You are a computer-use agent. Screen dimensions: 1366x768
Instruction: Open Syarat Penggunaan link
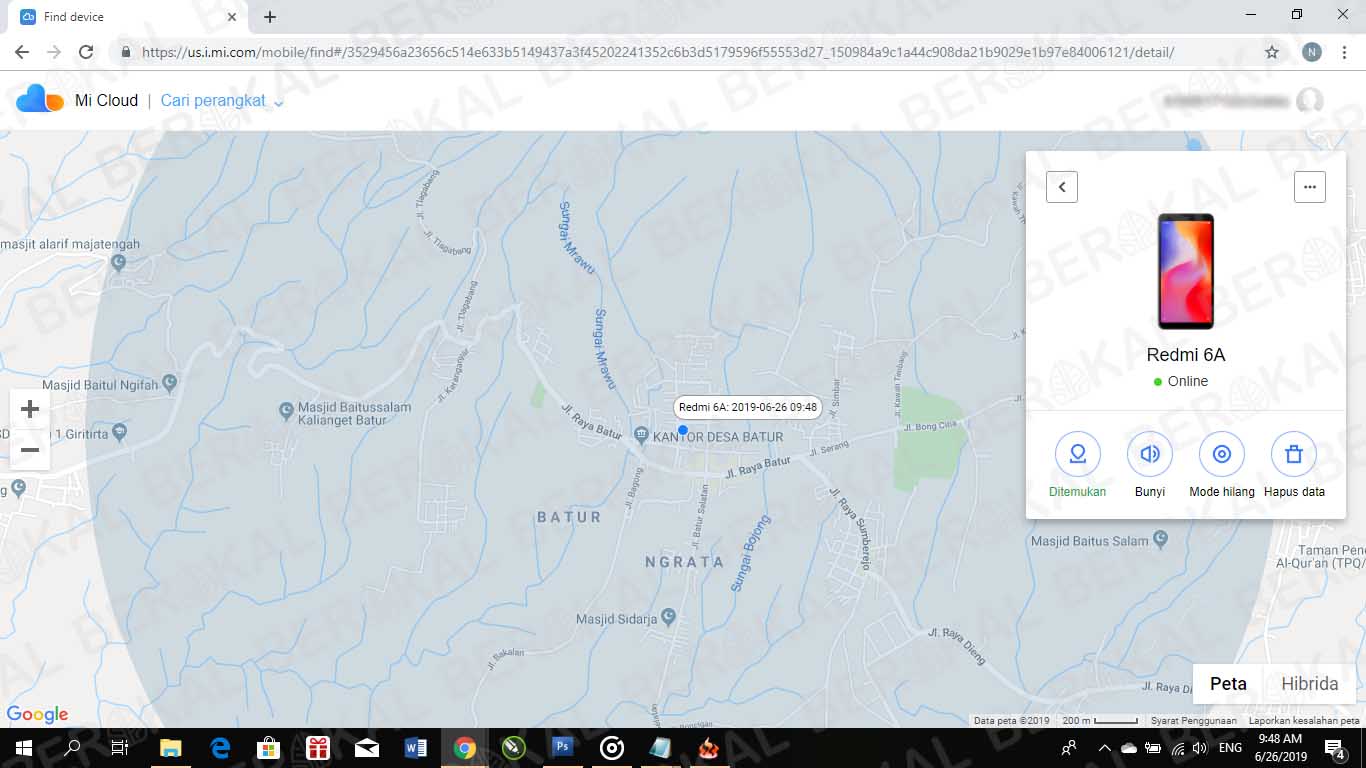click(1194, 721)
